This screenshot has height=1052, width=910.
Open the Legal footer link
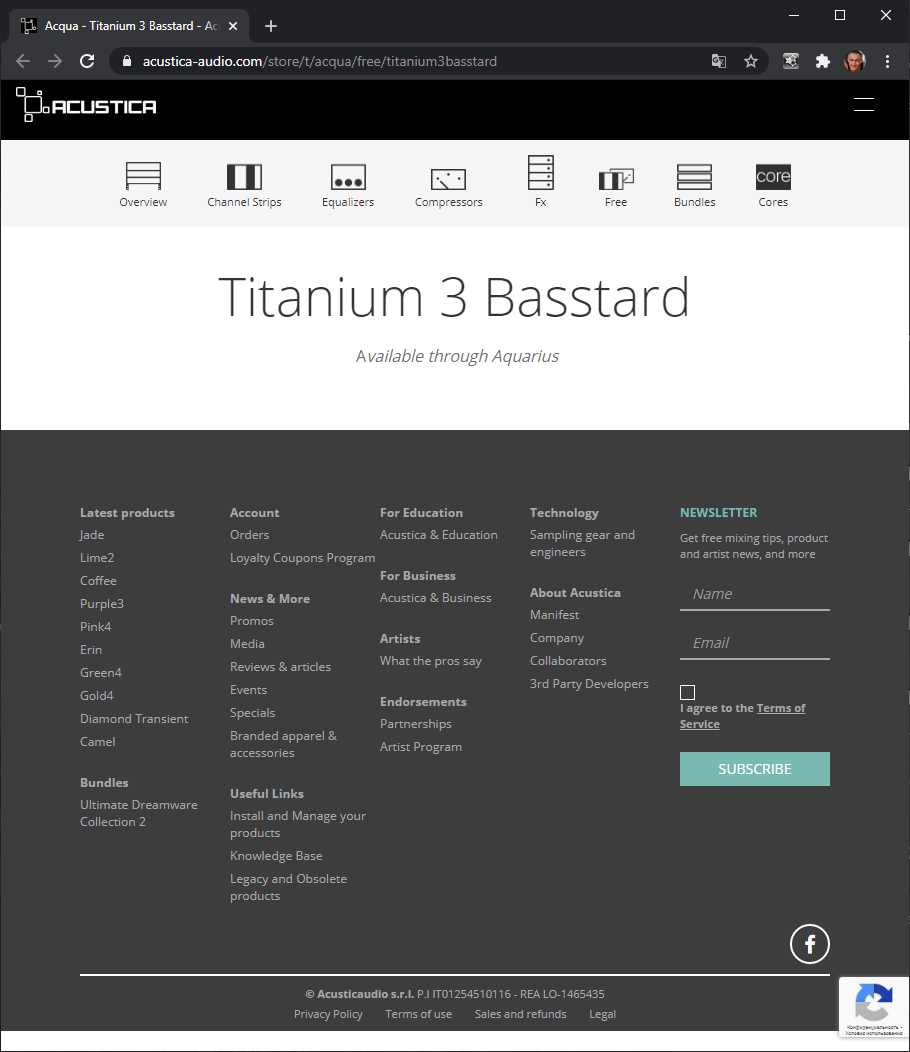[x=603, y=1014]
